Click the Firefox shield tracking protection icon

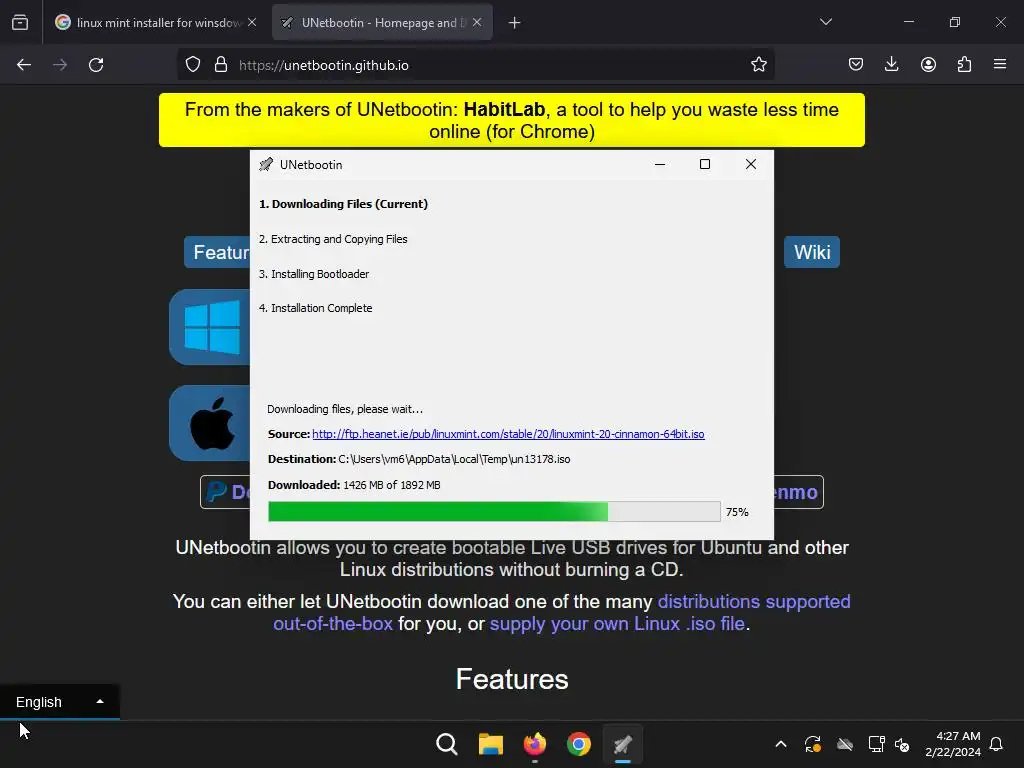click(193, 65)
